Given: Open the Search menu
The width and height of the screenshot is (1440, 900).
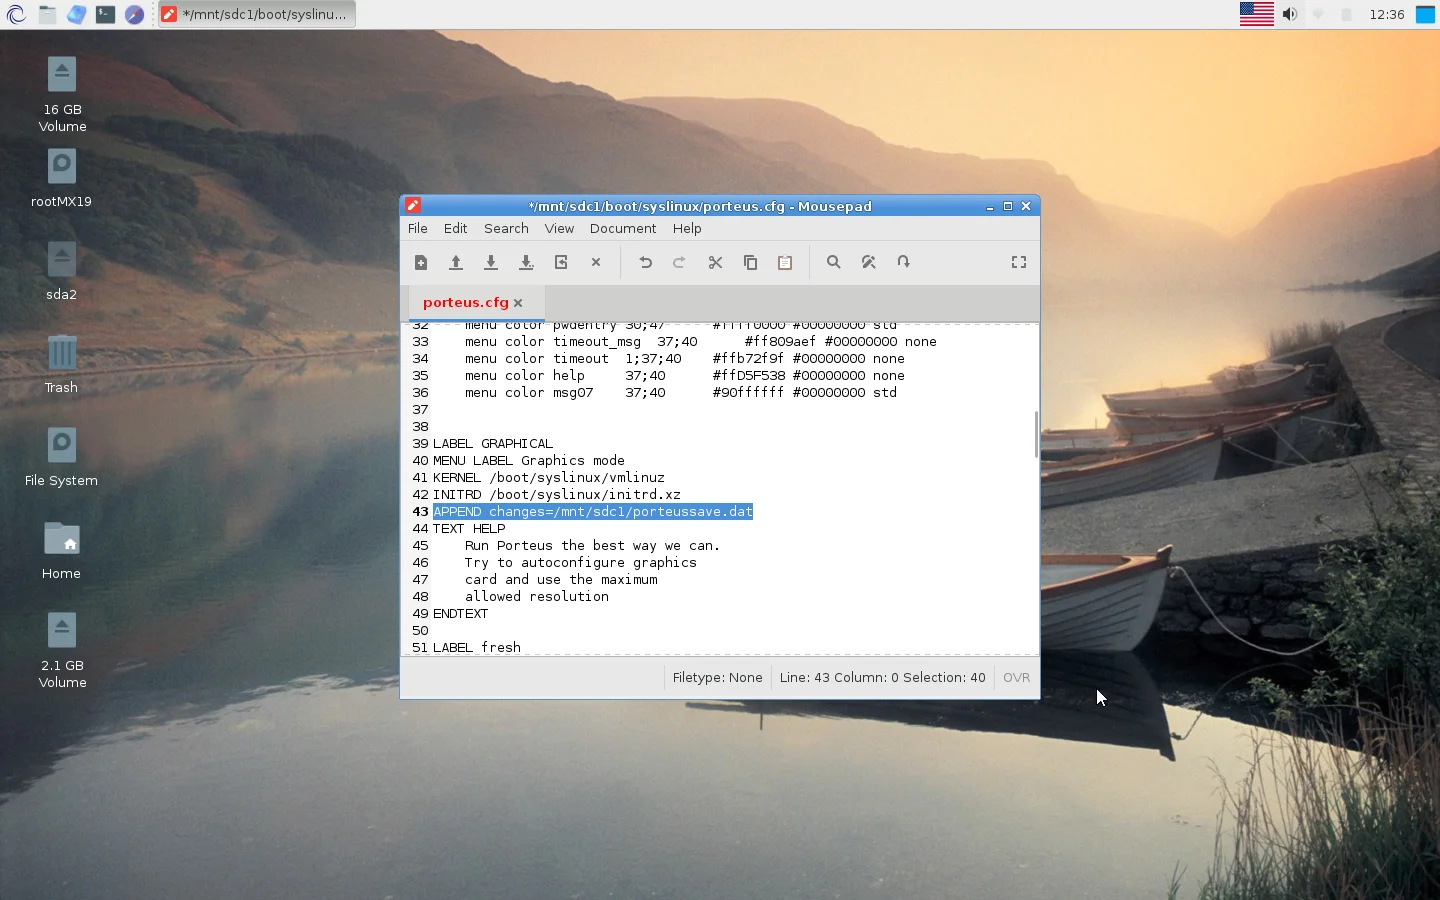Looking at the screenshot, I should (506, 228).
